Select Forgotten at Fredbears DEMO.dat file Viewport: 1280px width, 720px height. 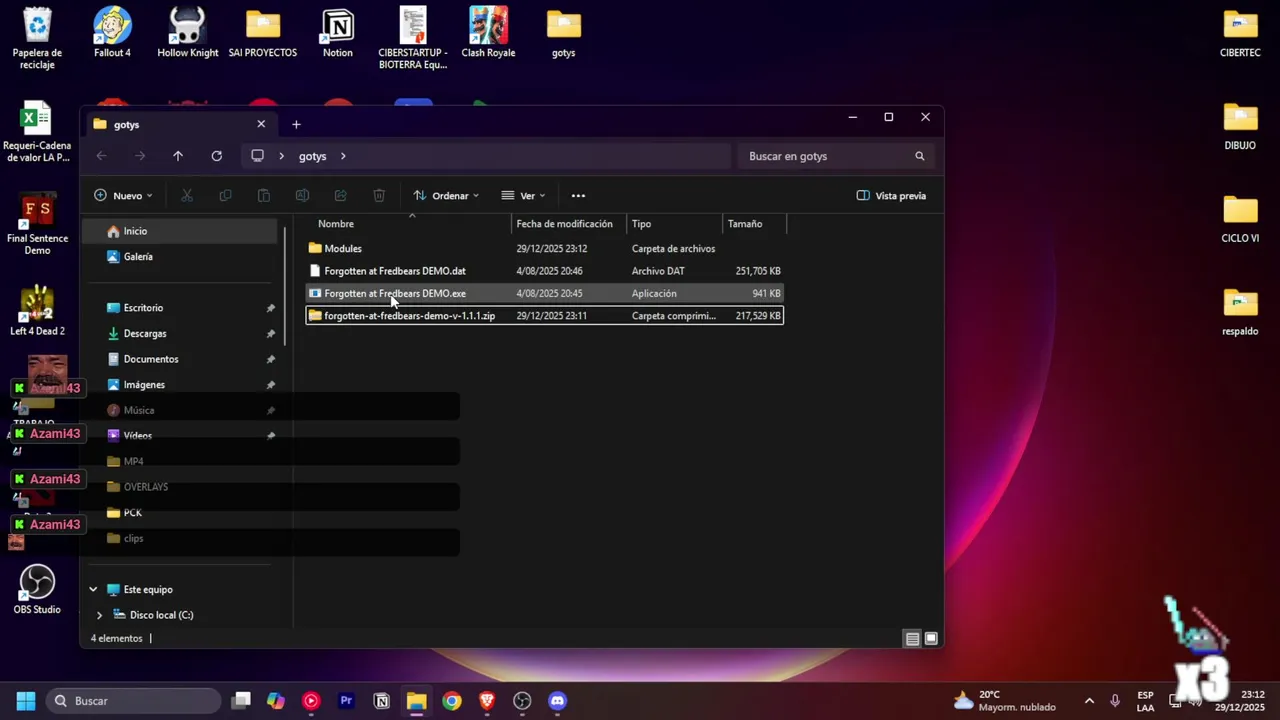pos(544,271)
